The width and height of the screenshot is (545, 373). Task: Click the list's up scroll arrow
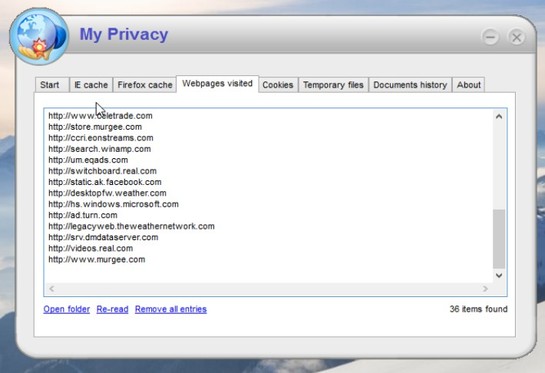point(499,116)
